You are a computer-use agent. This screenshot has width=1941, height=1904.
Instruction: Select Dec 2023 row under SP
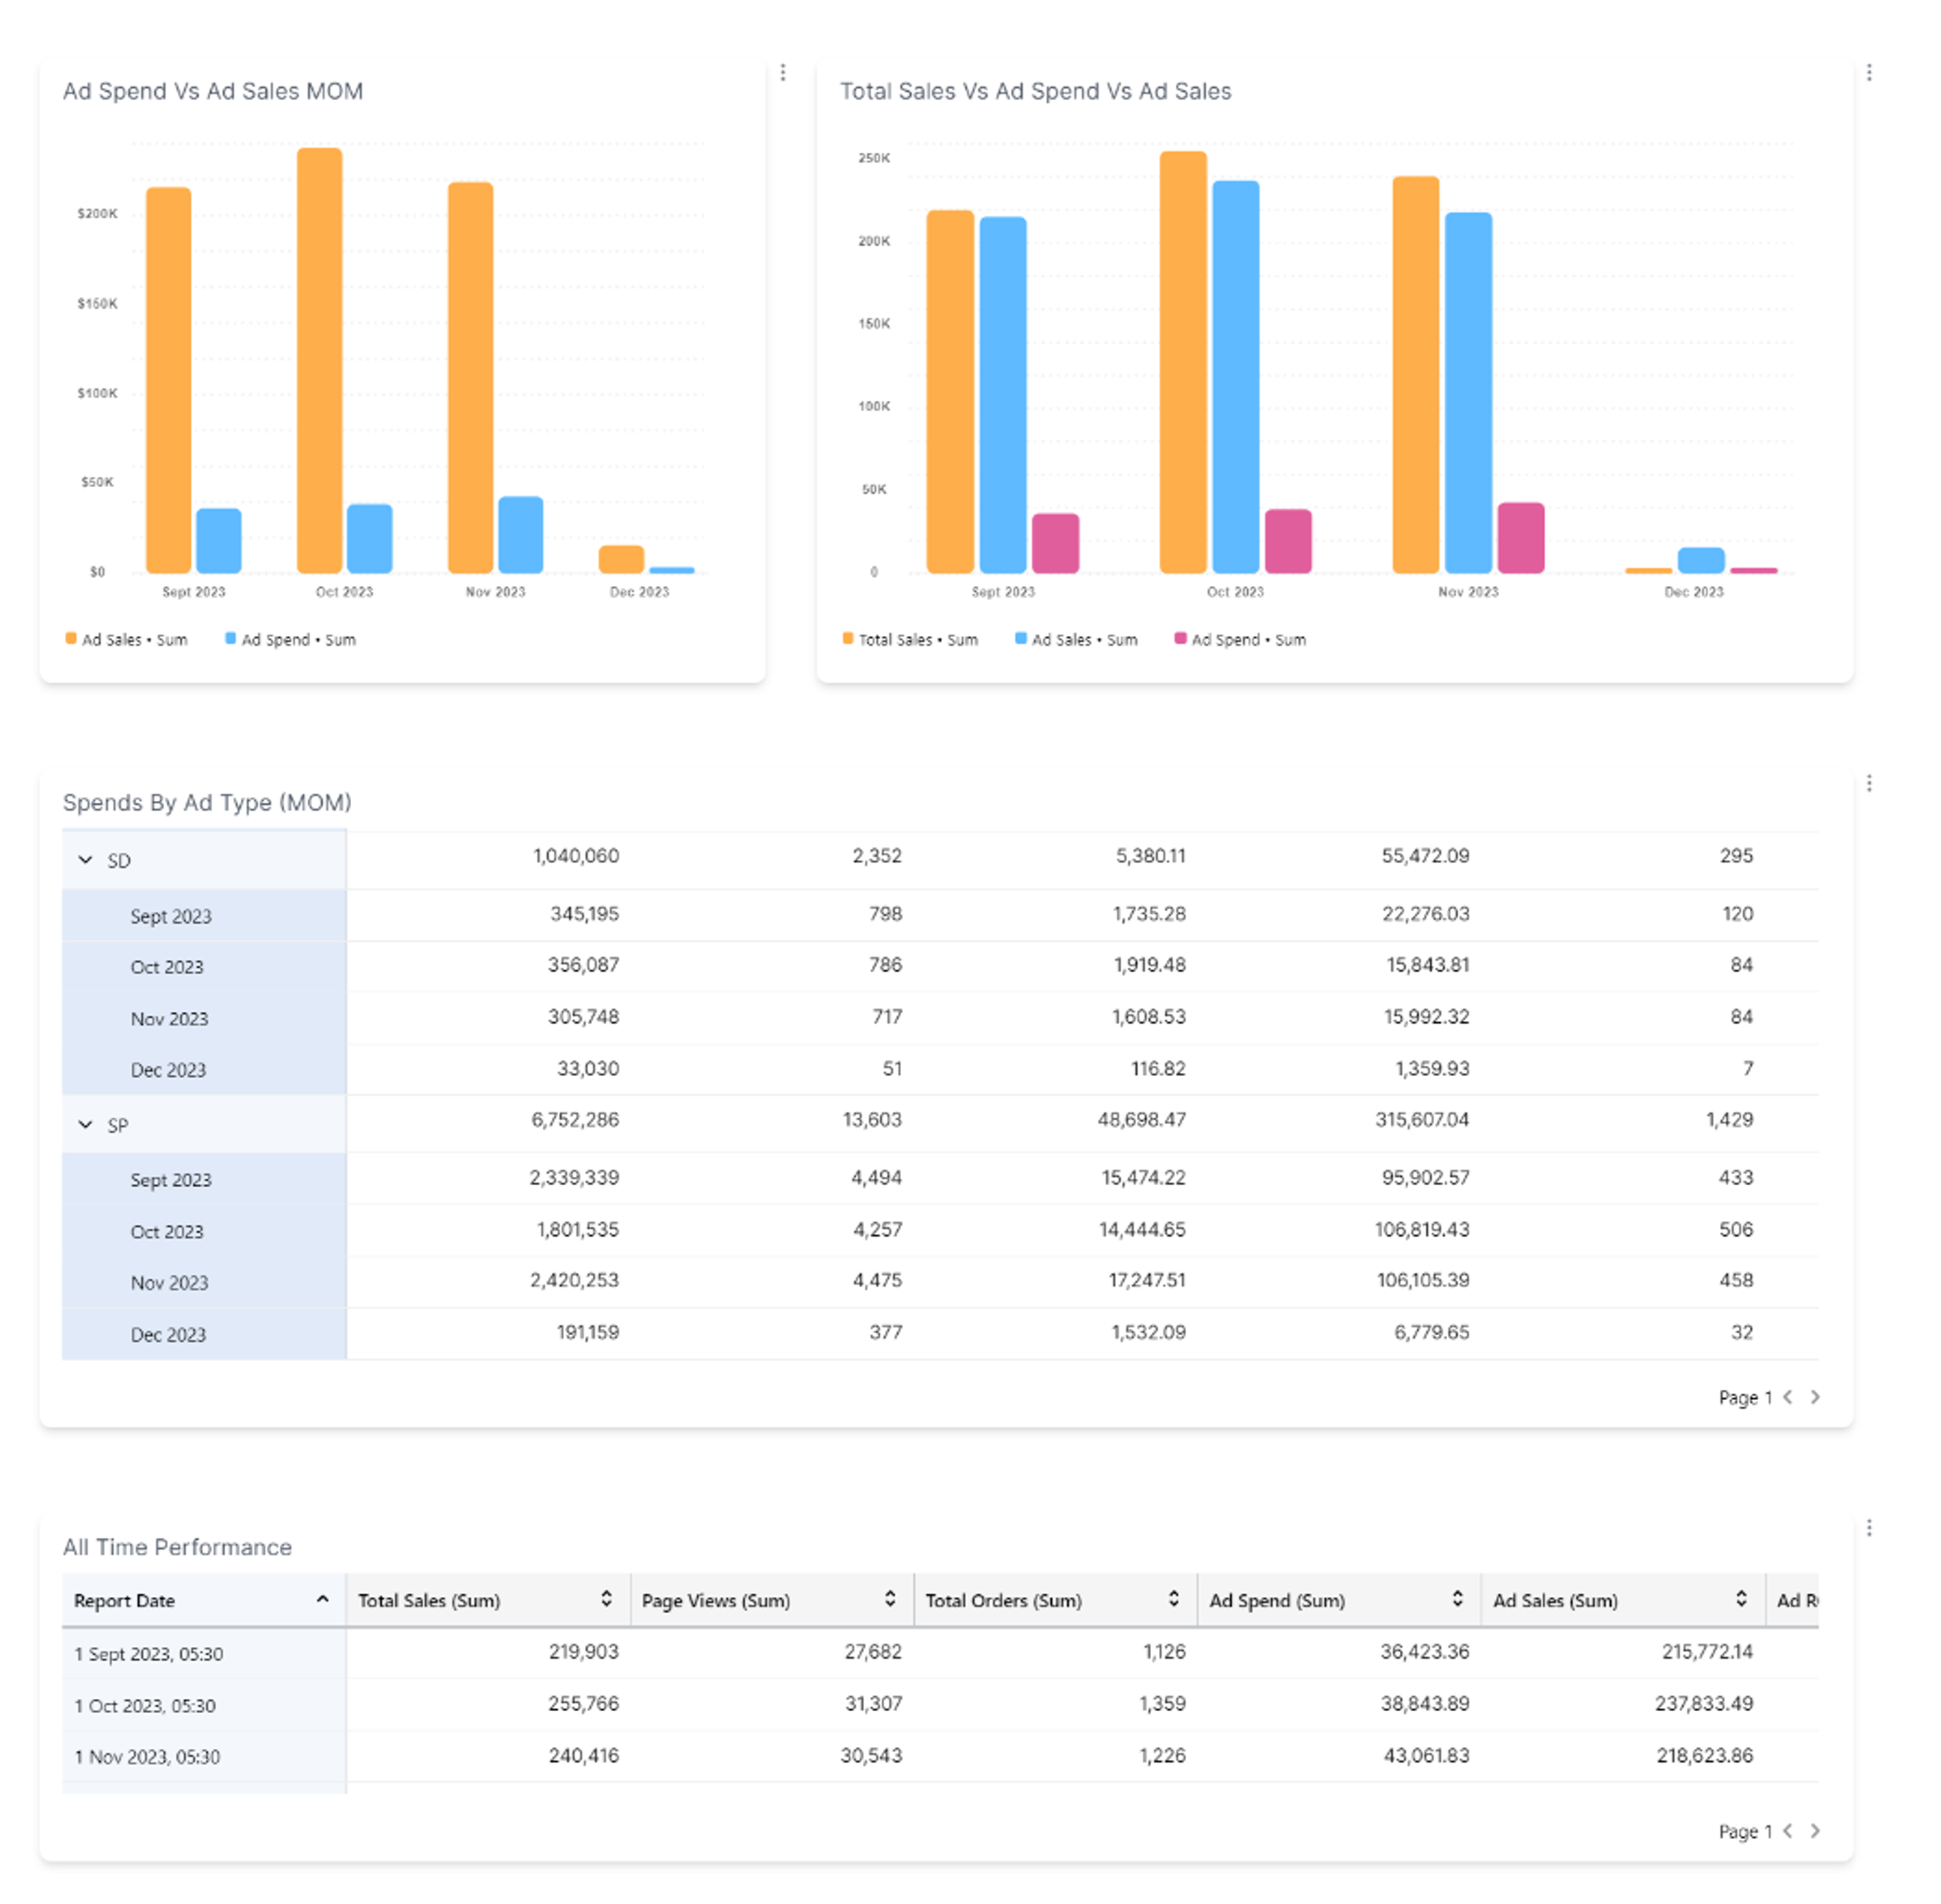pyautogui.click(x=168, y=1335)
